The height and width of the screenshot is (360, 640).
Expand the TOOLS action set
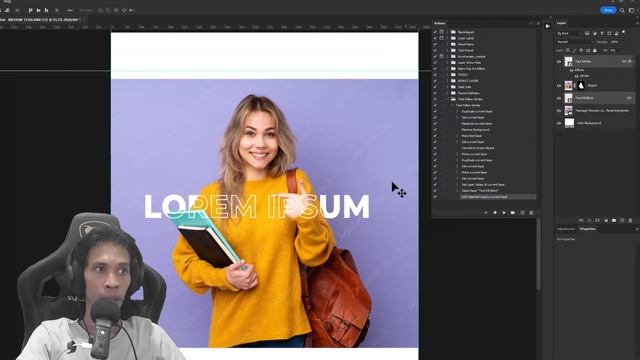click(x=447, y=75)
